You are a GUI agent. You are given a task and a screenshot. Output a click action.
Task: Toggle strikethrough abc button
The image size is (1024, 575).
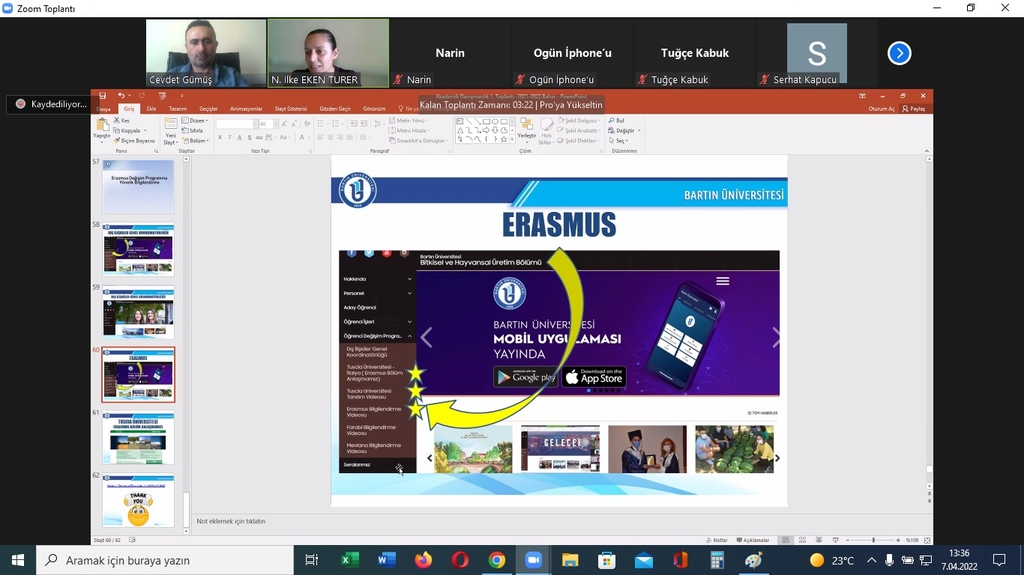coord(259,137)
